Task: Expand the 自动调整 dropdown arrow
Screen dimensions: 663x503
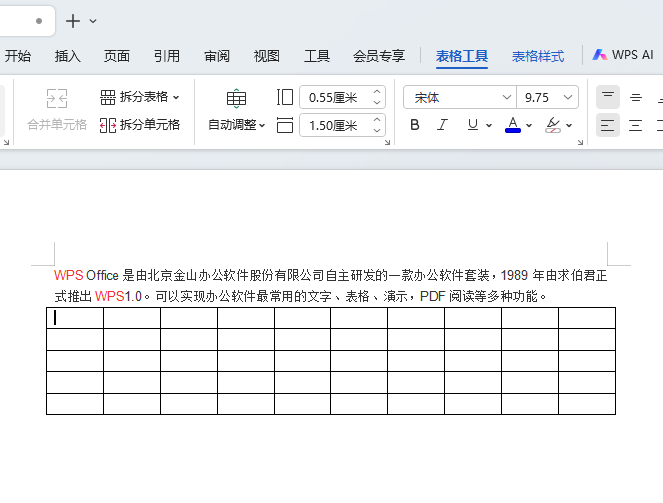Action: click(262, 125)
